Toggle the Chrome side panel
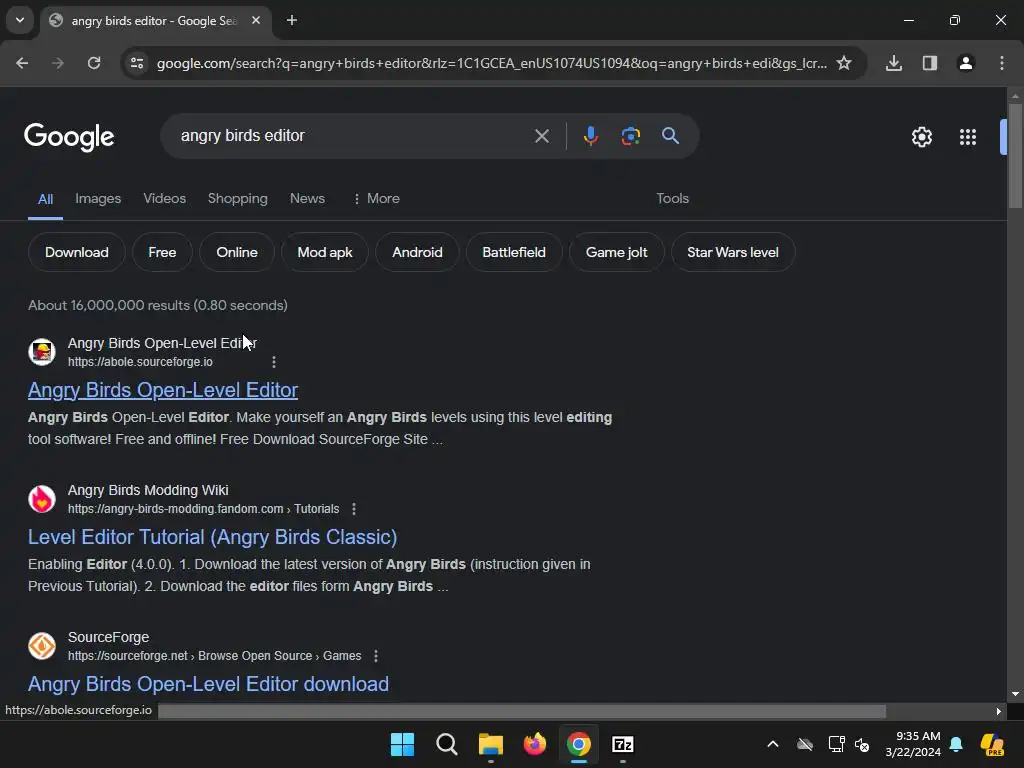Image resolution: width=1024 pixels, height=768 pixels. (930, 63)
